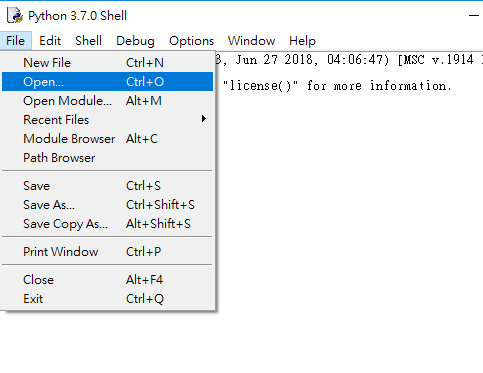Open the Debug menu
This screenshot has width=483, height=373.
point(135,41)
